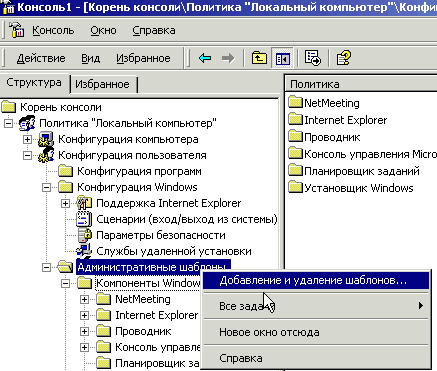Collapse the Конфигурация Windows node
The image size is (437, 371).
(x=46, y=187)
